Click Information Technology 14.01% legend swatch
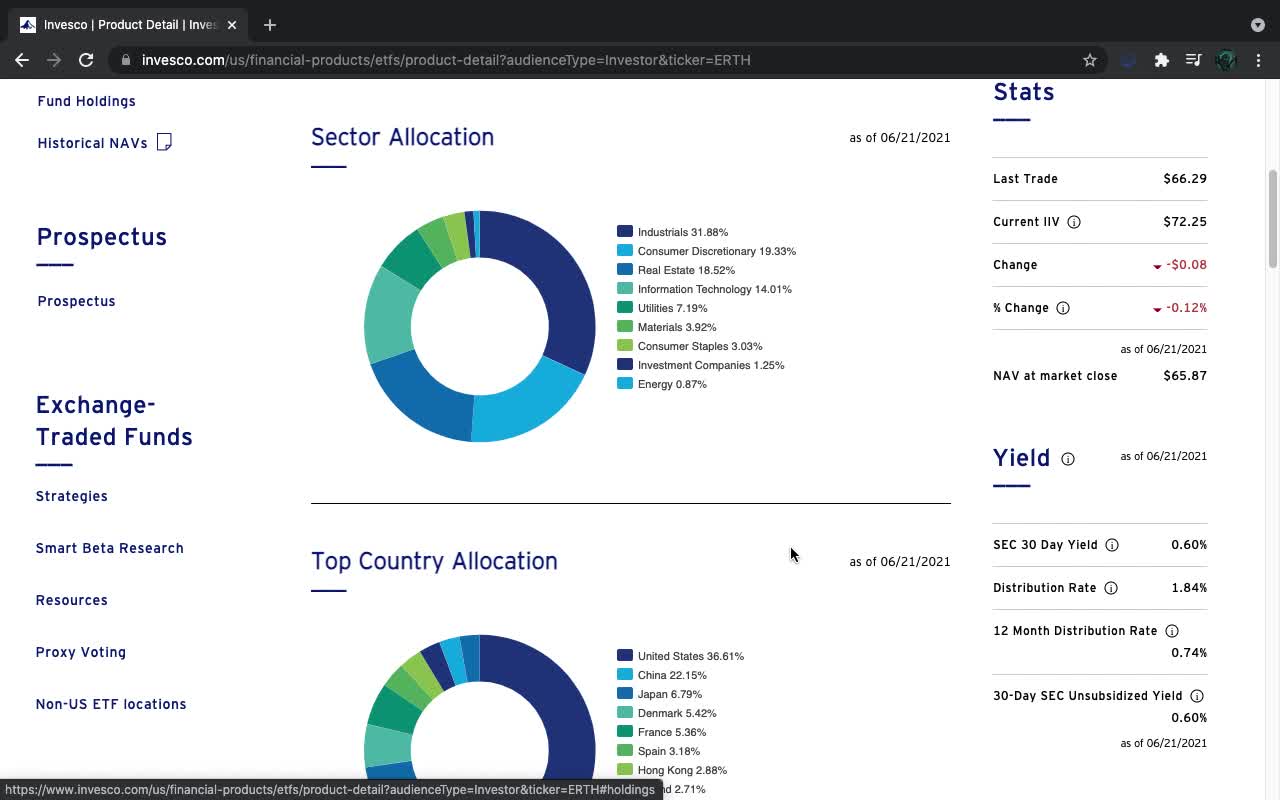The height and width of the screenshot is (800, 1280). point(625,288)
